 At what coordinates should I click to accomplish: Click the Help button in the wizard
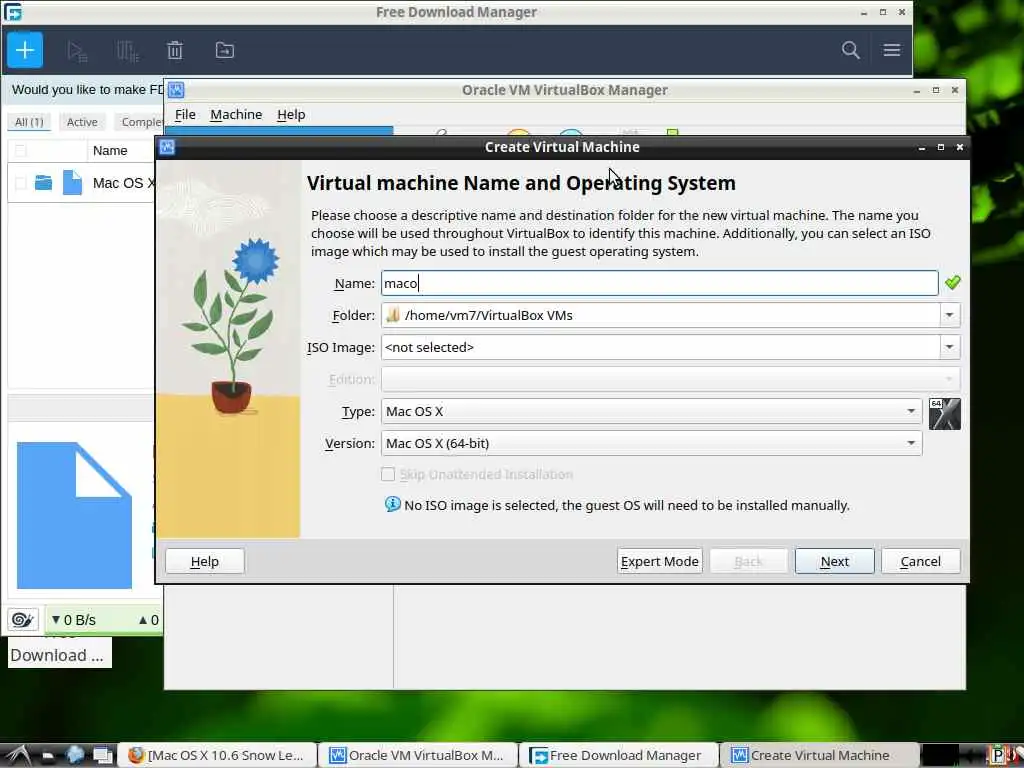(204, 561)
